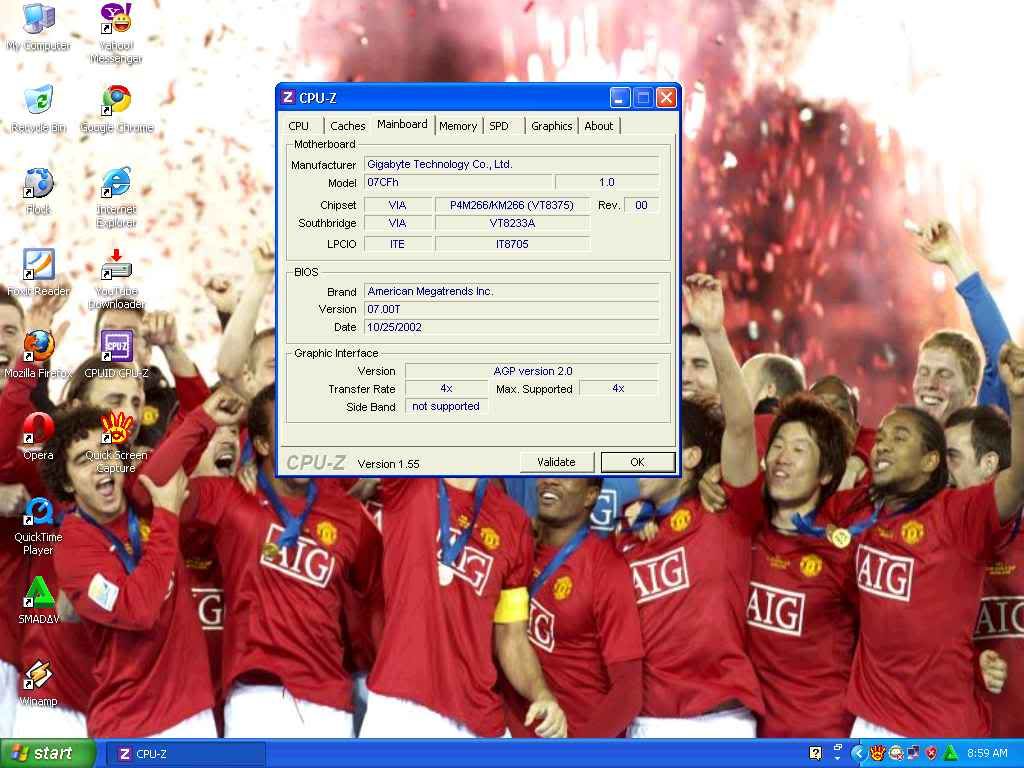Viewport: 1024px width, 768px height.
Task: Click the LPCIO vendor 'ITE' field
Action: [x=397, y=244]
